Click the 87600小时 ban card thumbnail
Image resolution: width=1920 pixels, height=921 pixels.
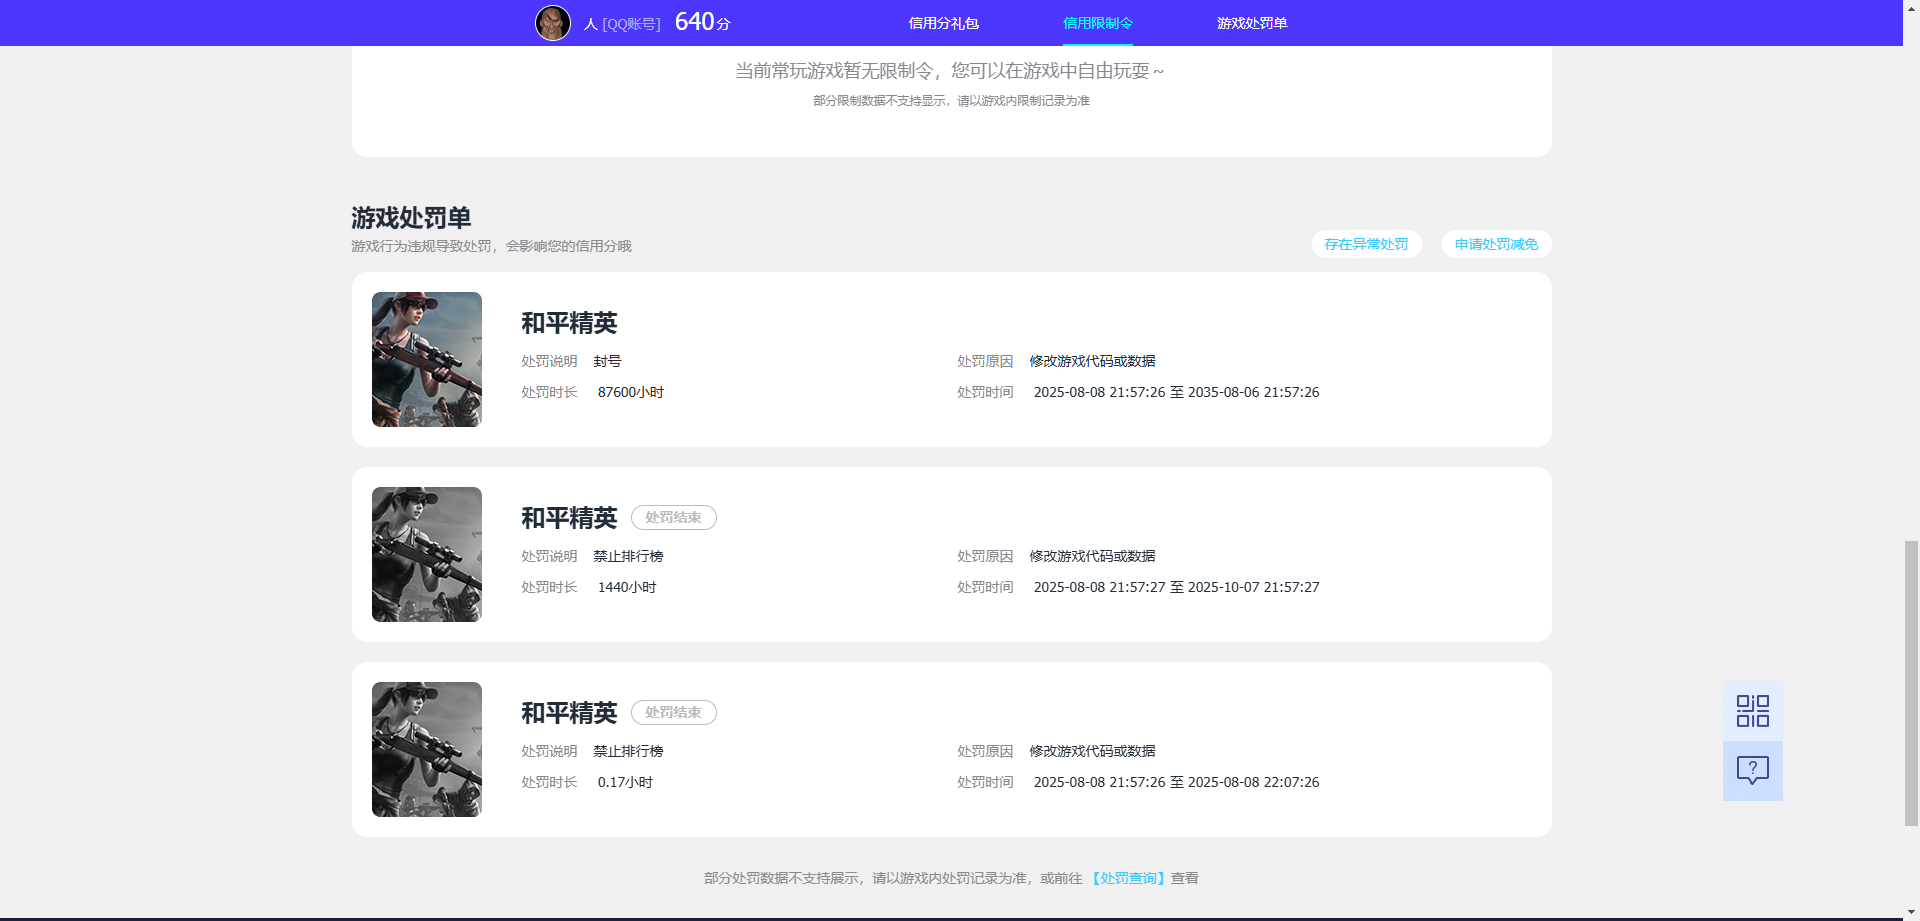pos(427,359)
